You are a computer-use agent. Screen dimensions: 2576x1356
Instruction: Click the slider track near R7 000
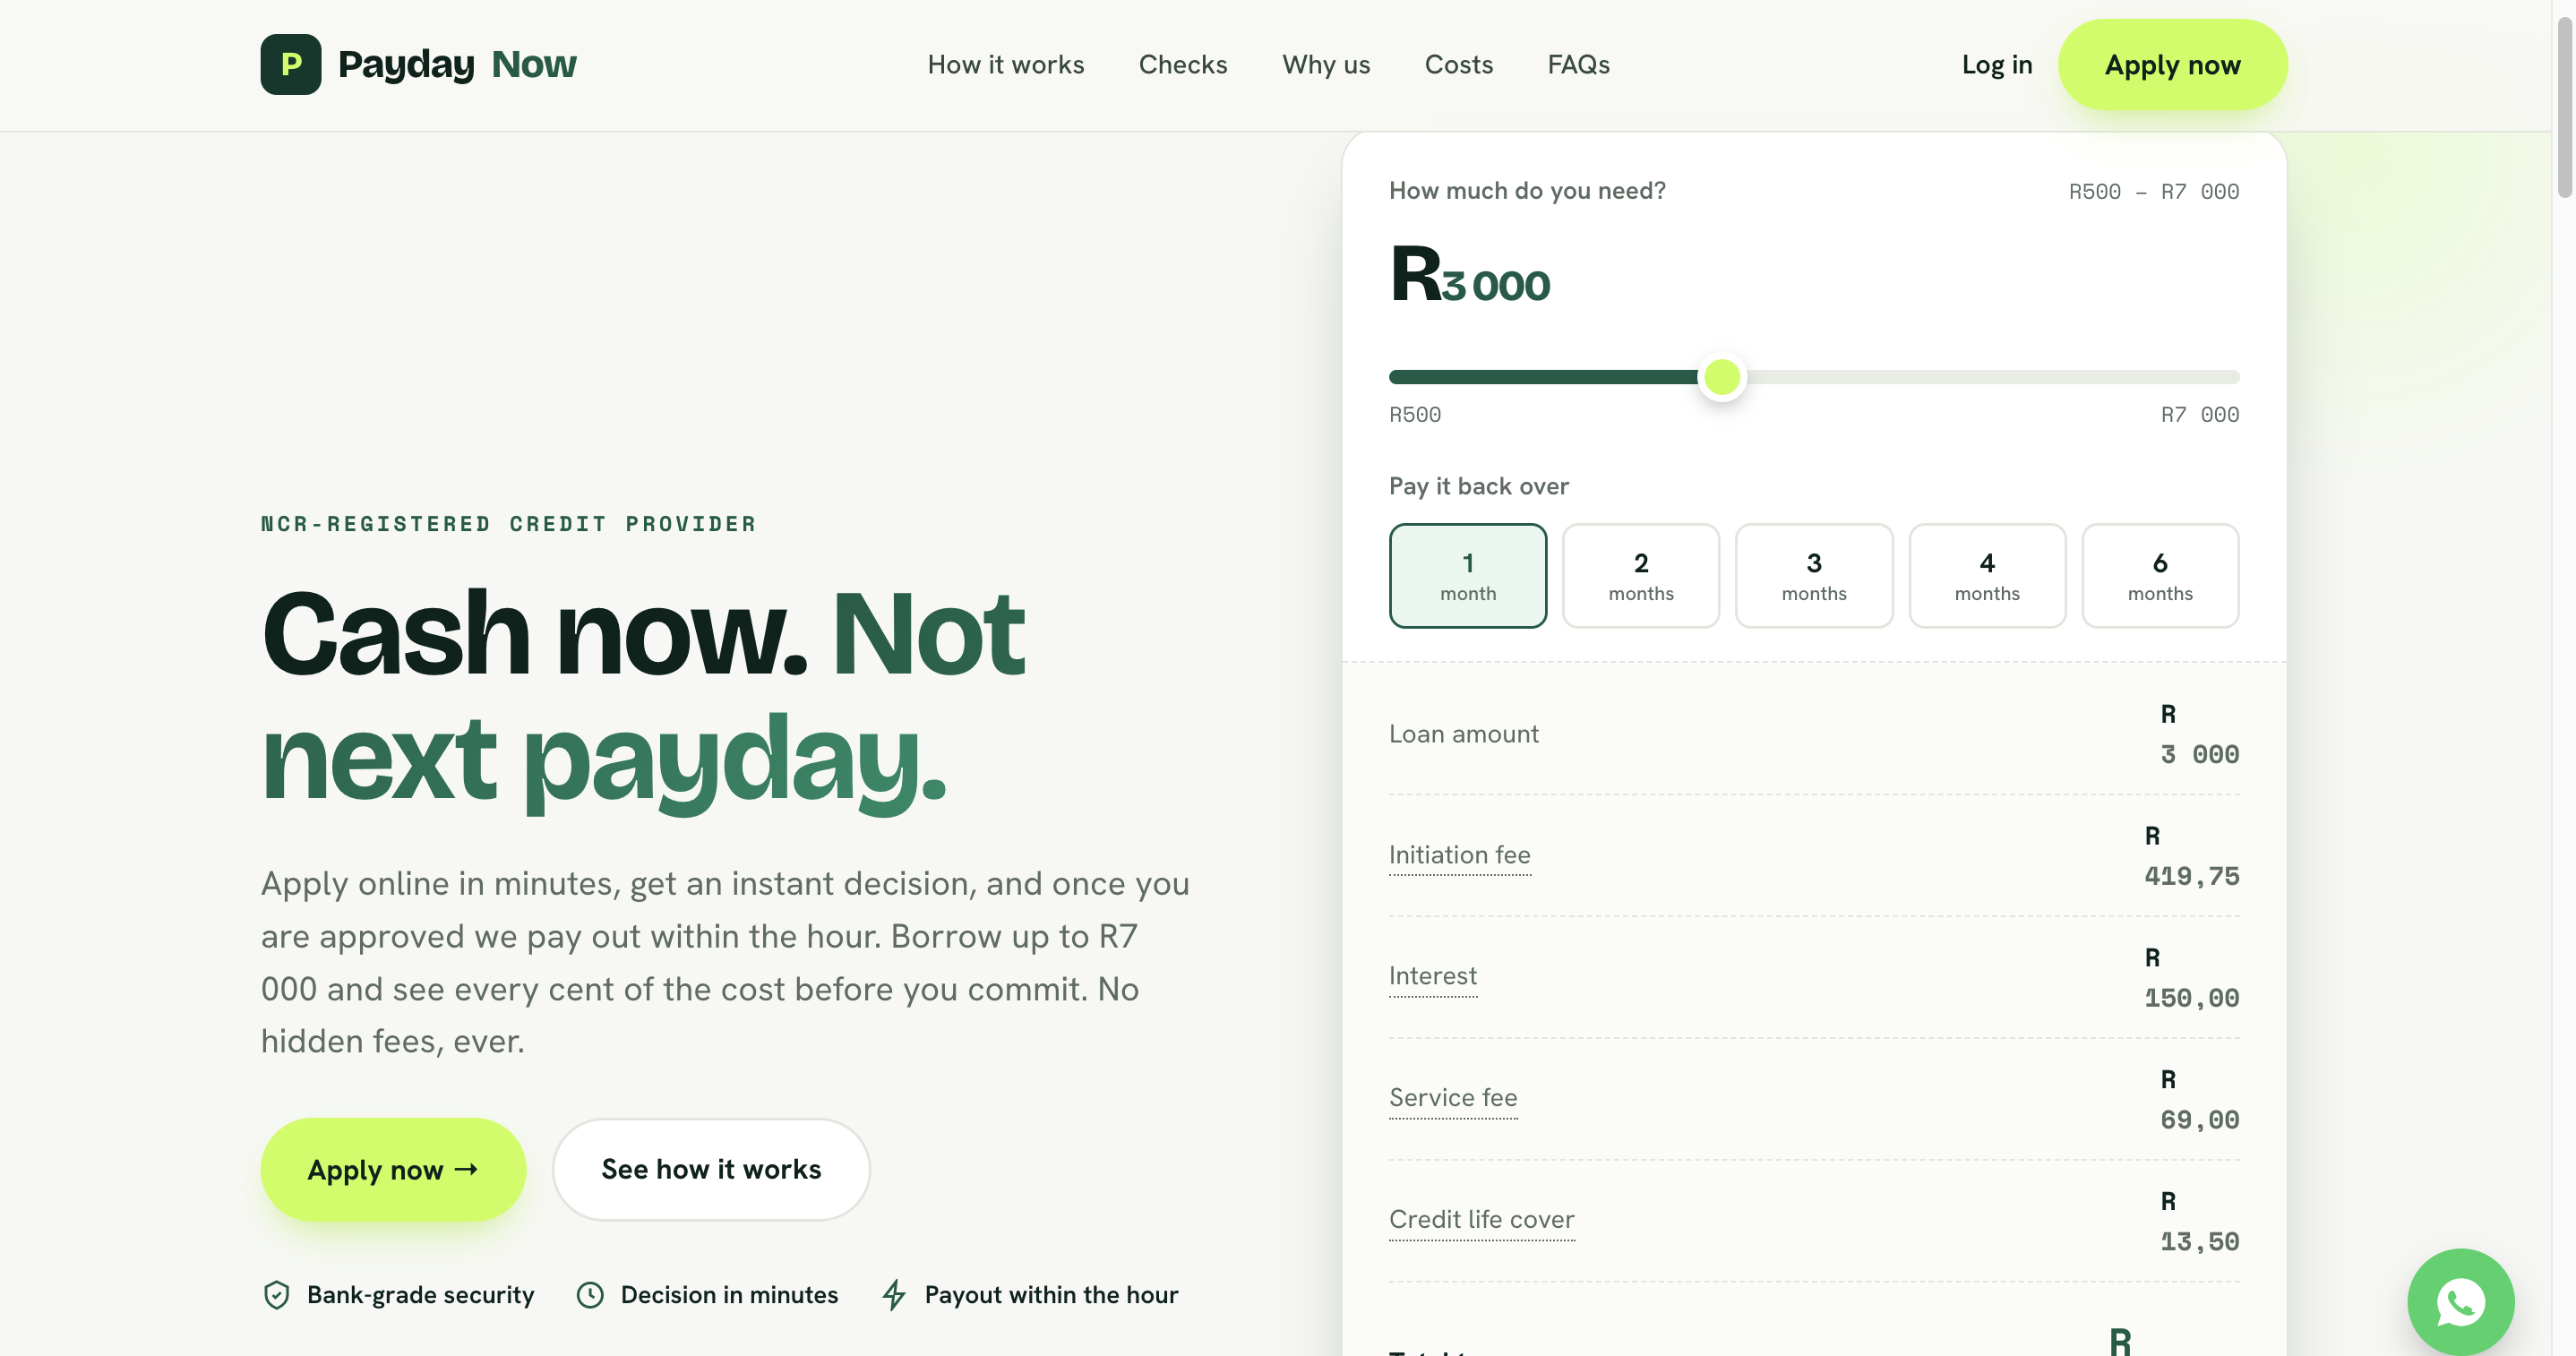[x=2200, y=377]
